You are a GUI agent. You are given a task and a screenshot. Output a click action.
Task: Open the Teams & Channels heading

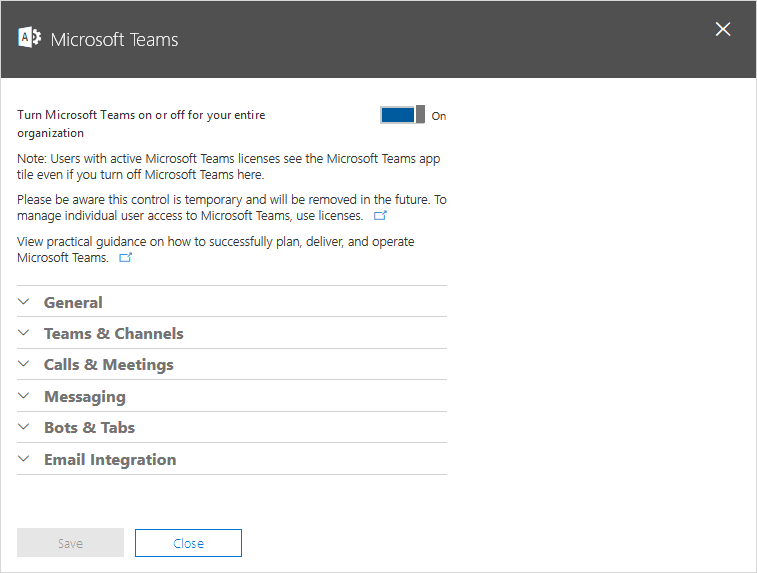(x=114, y=334)
